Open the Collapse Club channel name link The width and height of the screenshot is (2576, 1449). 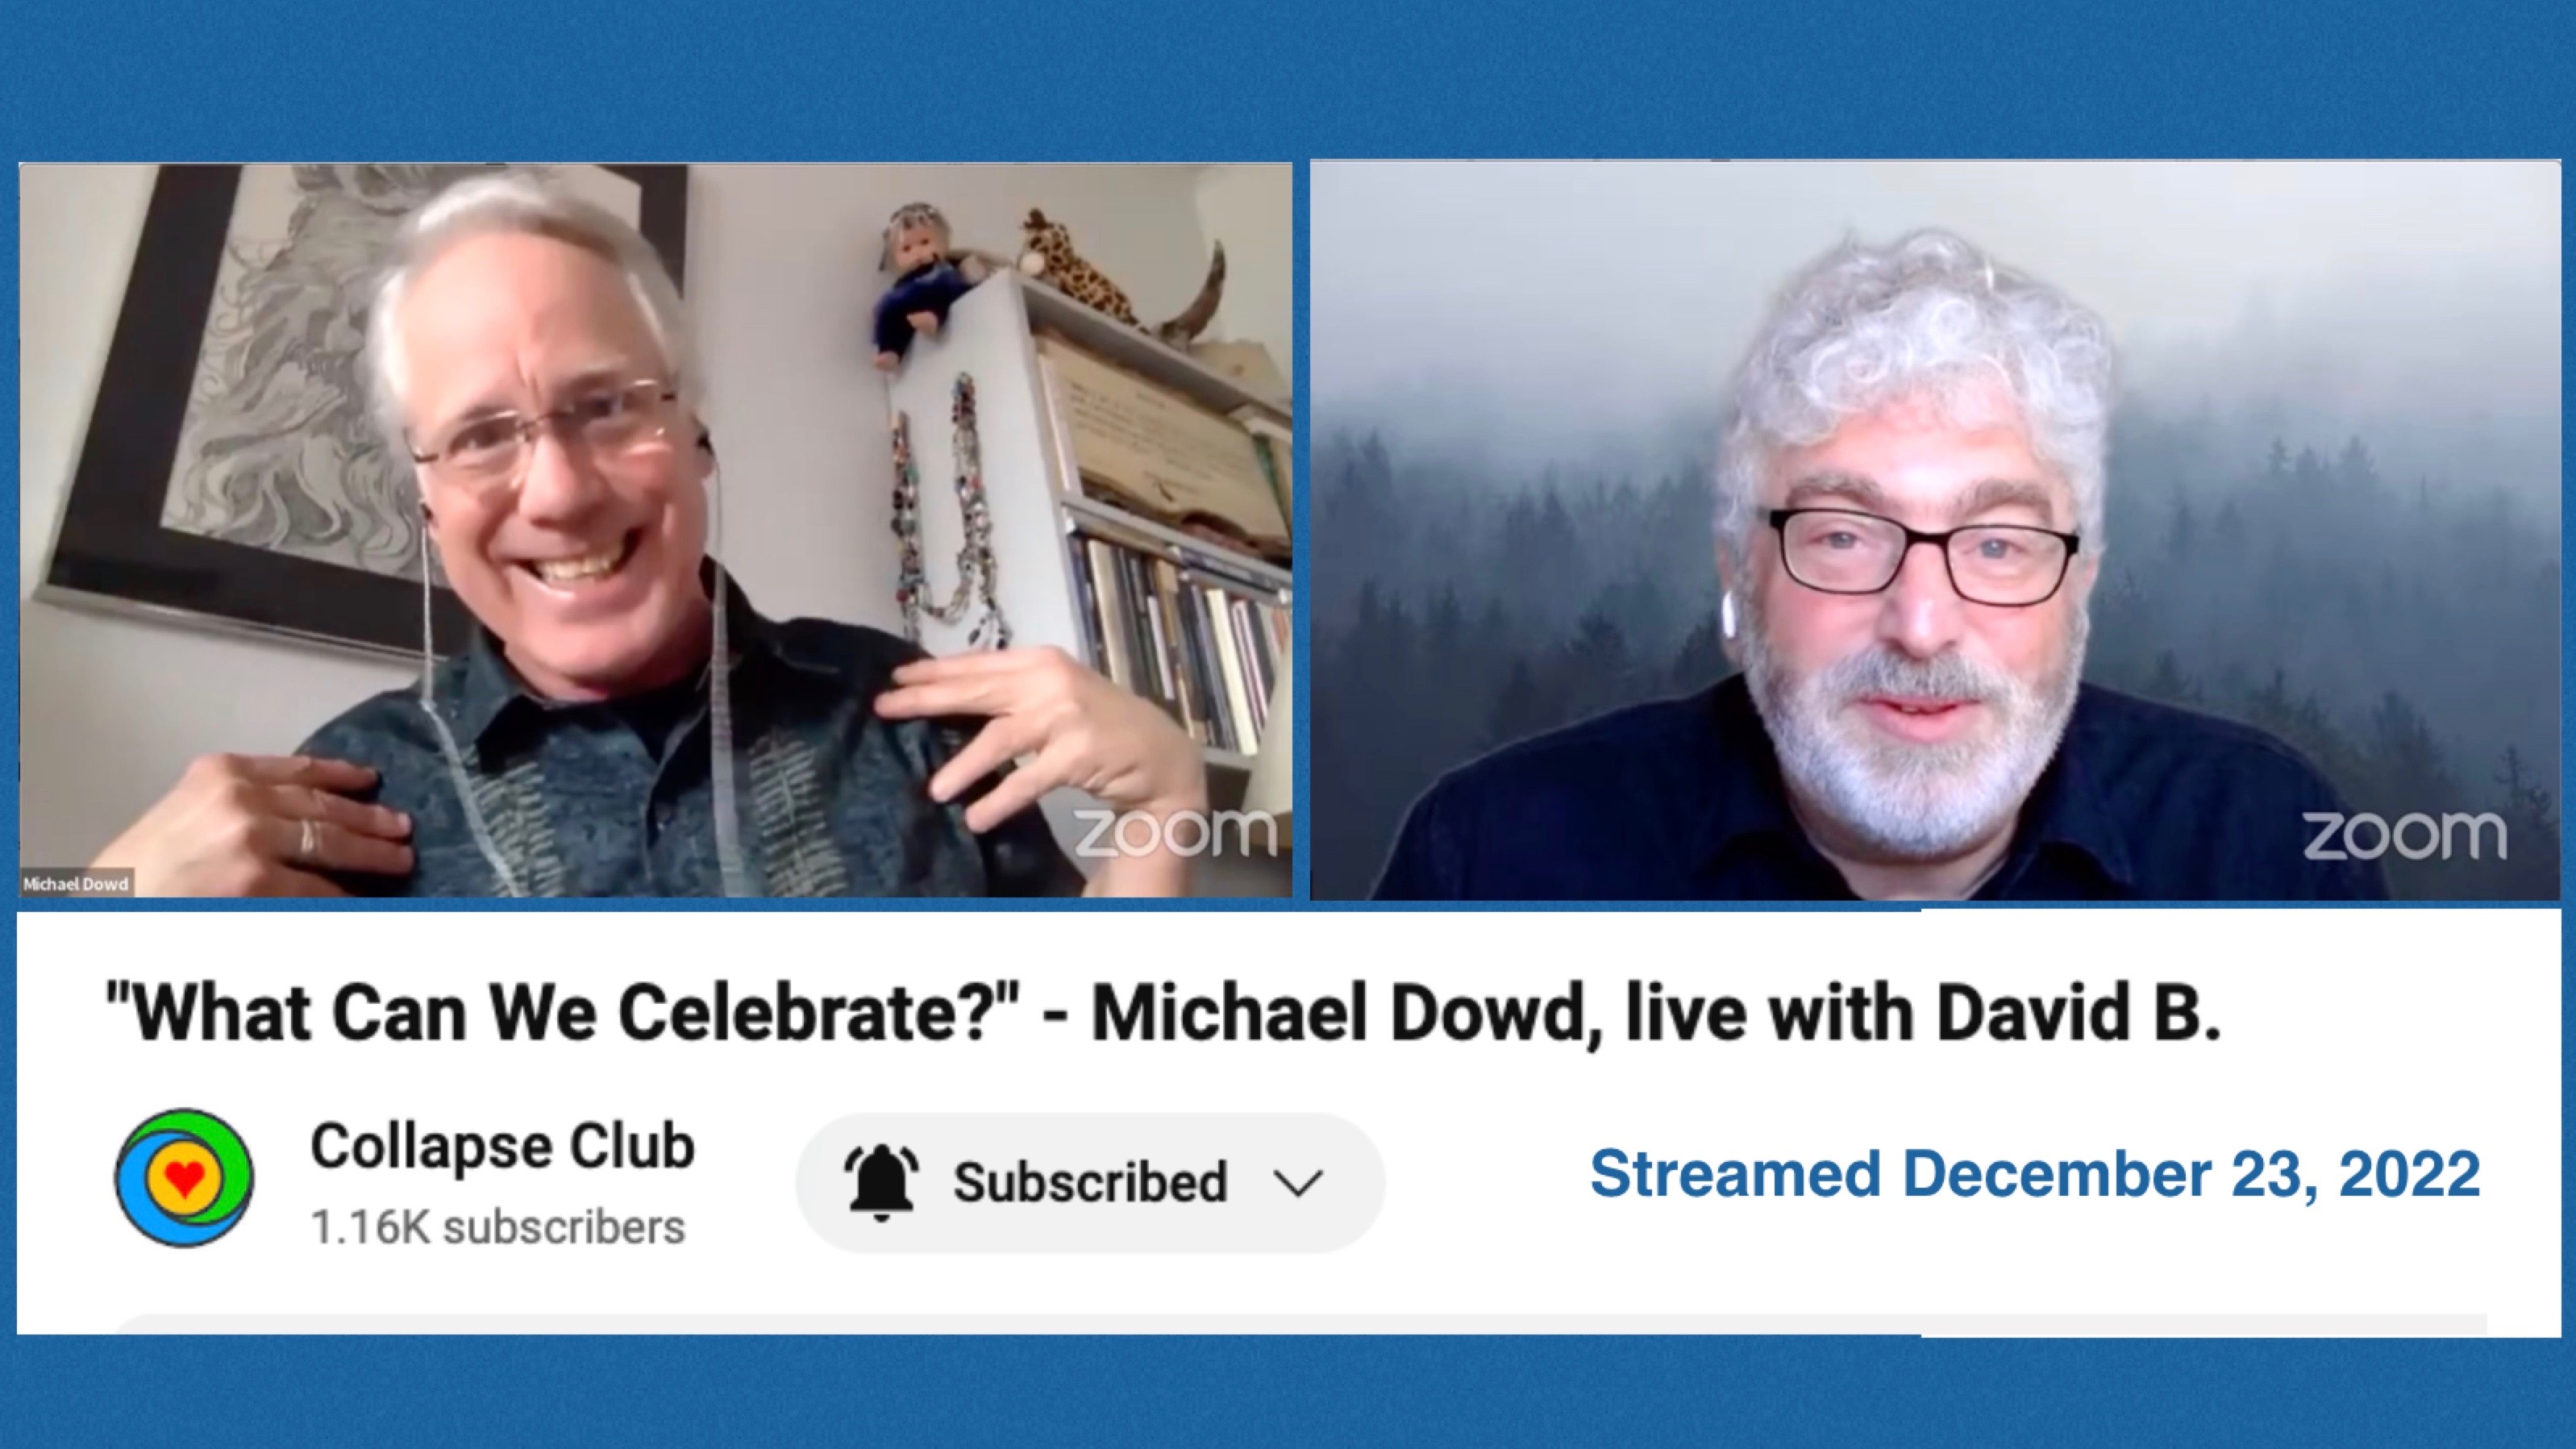coord(502,1146)
